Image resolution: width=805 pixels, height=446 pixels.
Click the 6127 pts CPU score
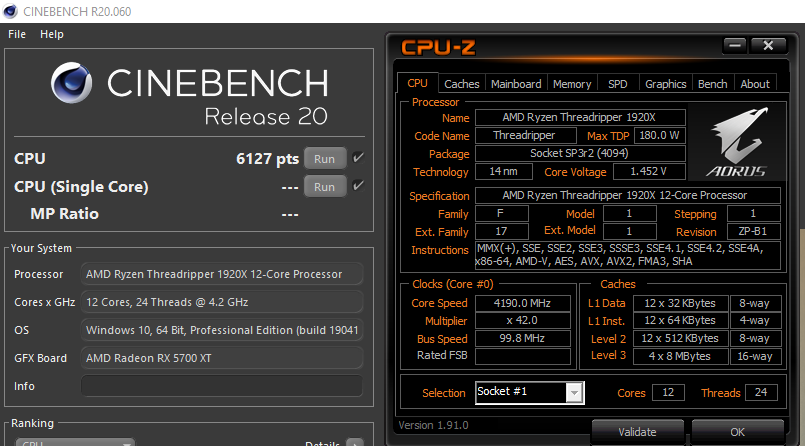coord(267,159)
